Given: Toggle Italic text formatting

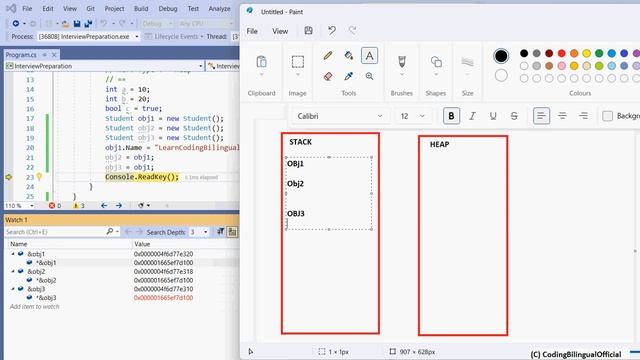Looking at the screenshot, I should point(472,116).
